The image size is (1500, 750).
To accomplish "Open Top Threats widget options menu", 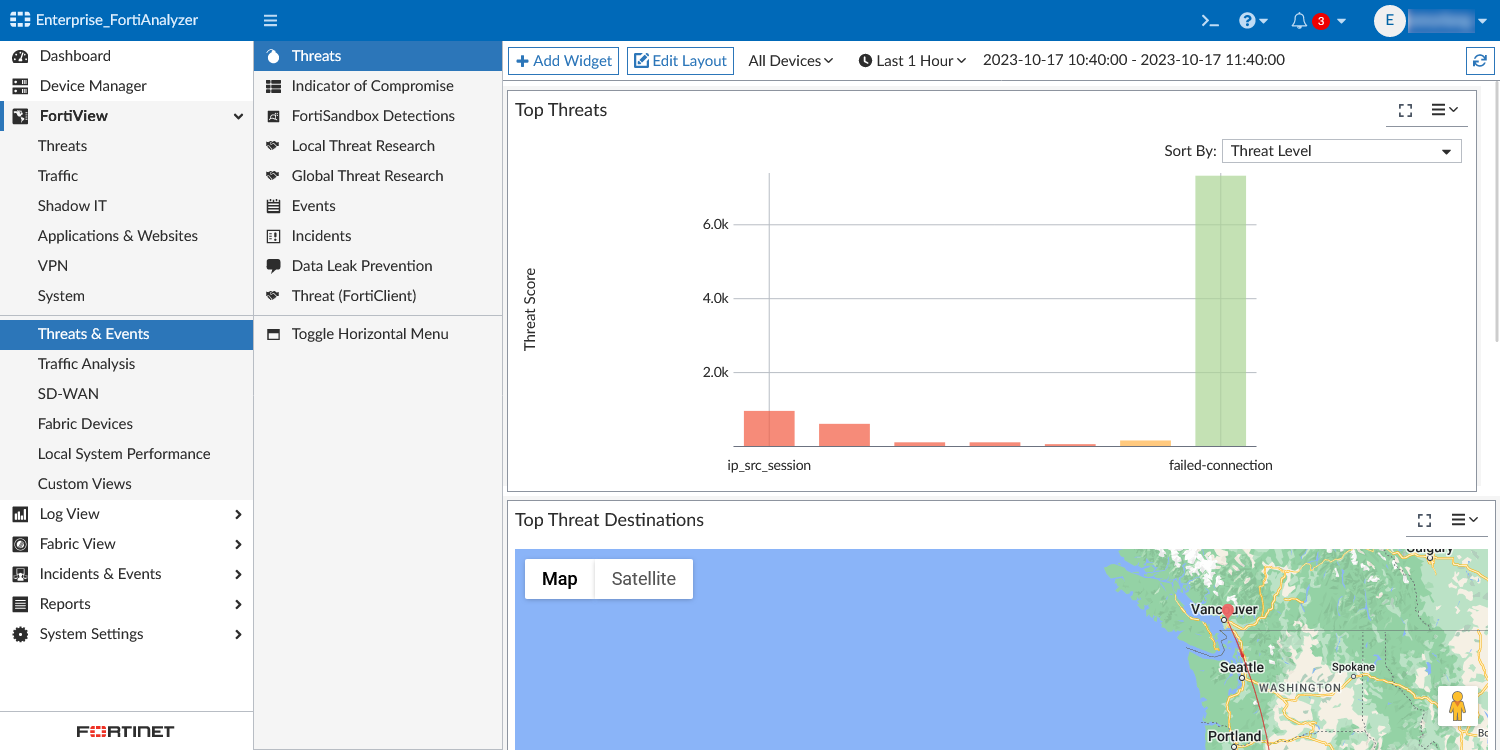I will 1445,110.
